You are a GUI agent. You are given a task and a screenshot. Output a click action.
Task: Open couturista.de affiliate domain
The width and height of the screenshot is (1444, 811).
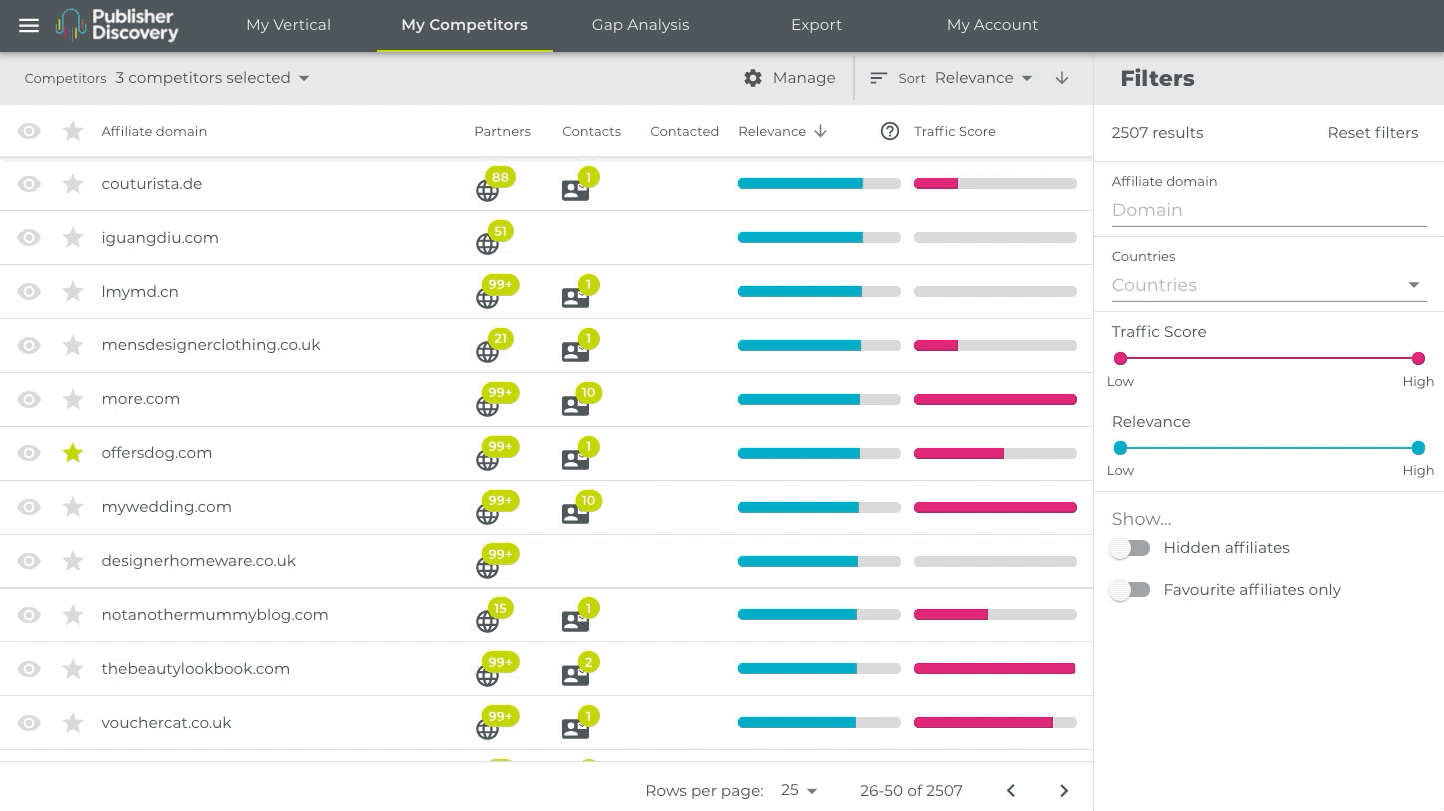click(152, 184)
